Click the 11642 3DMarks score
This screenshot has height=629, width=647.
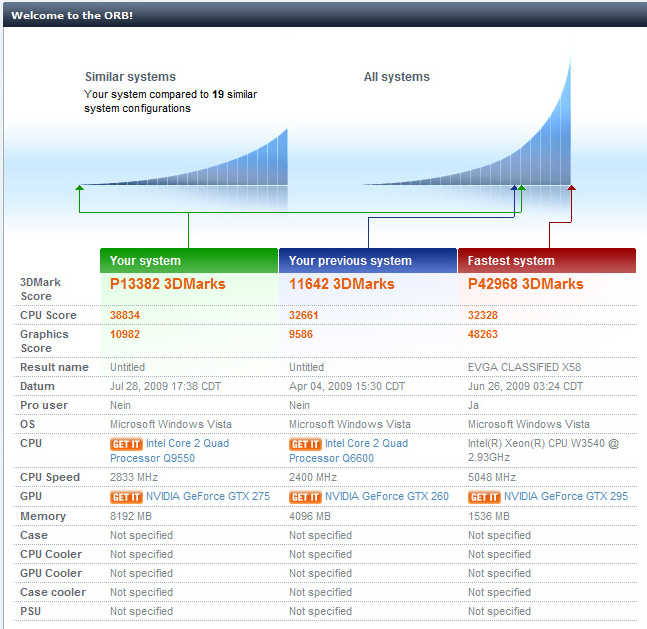[x=342, y=284]
